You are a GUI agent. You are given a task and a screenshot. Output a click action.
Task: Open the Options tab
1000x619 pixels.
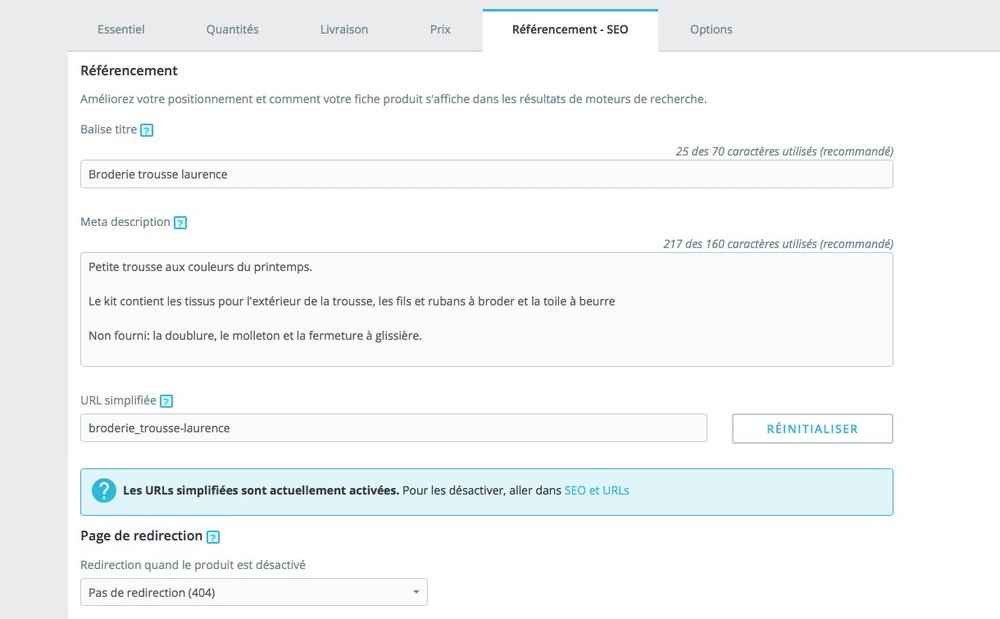click(x=711, y=29)
